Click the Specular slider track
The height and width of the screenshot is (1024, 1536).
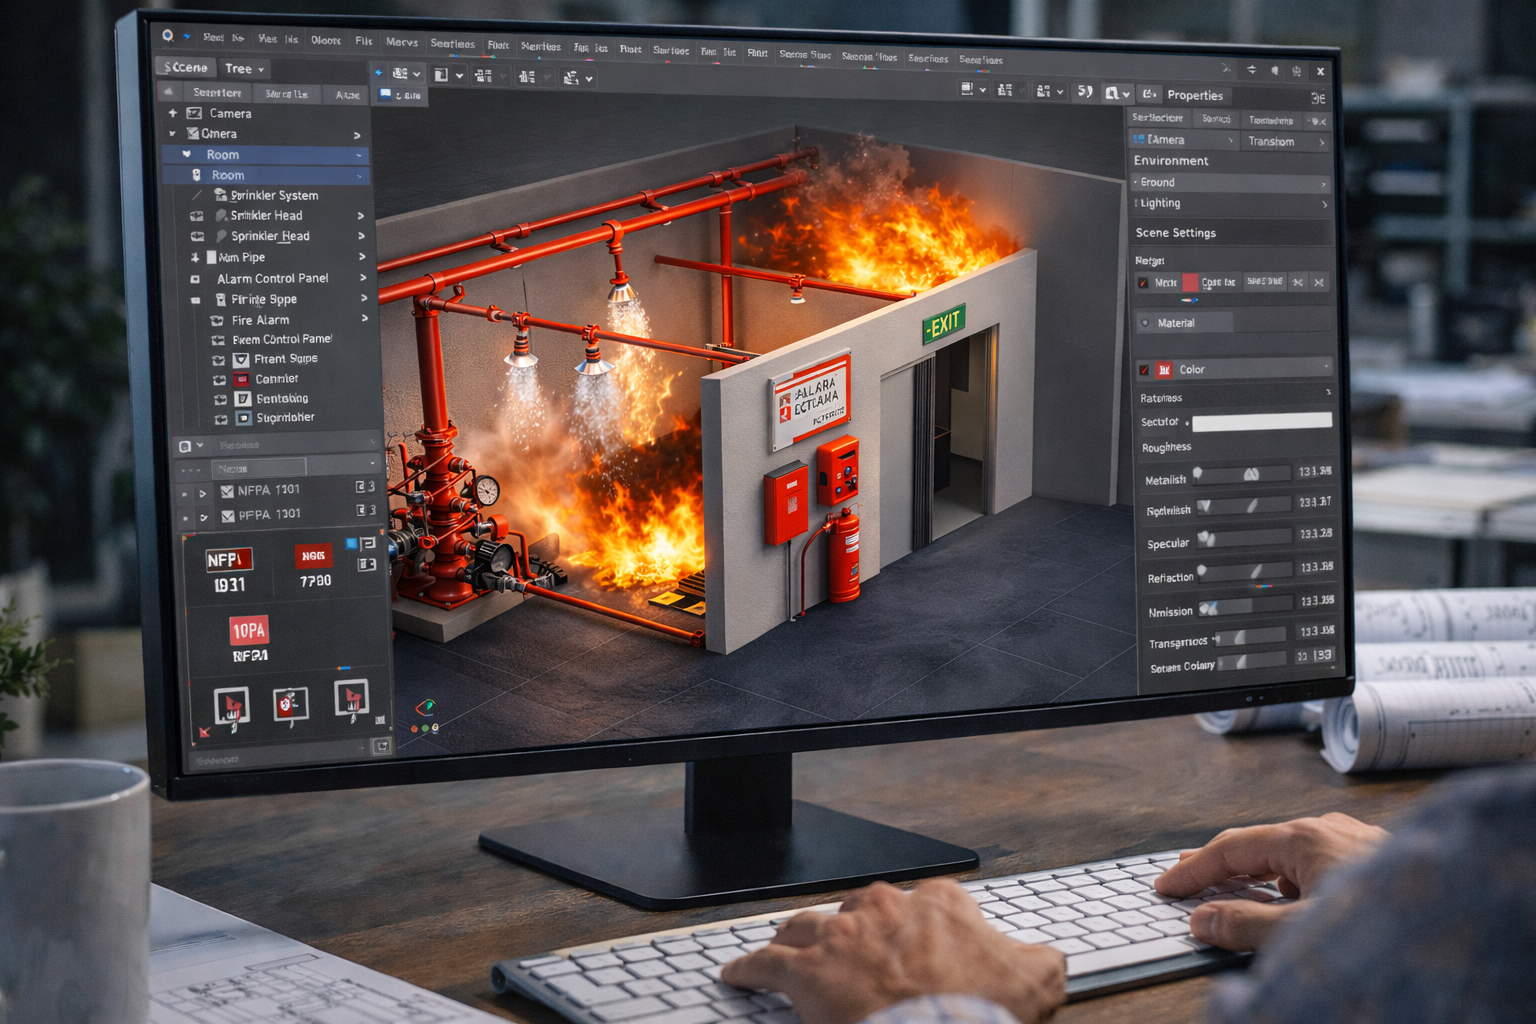(x=1245, y=540)
